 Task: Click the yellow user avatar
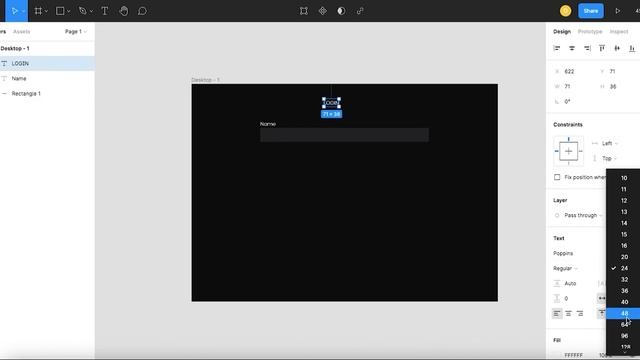pos(565,11)
